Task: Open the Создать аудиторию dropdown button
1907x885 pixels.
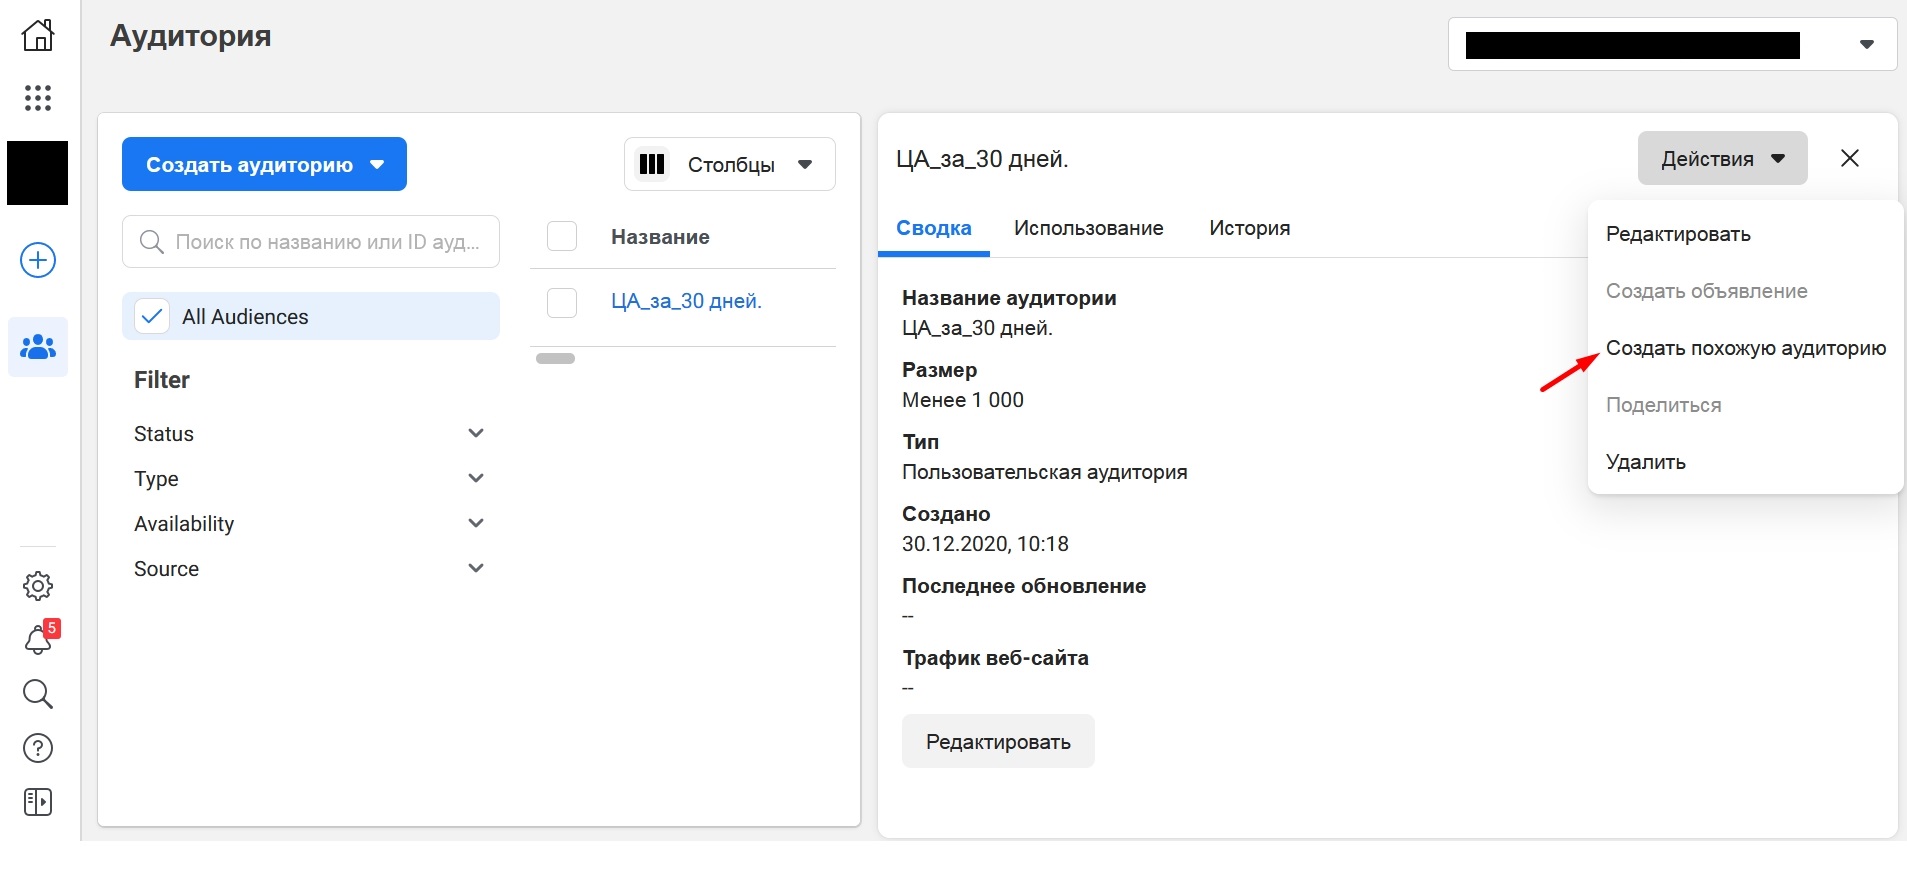Action: tap(264, 164)
